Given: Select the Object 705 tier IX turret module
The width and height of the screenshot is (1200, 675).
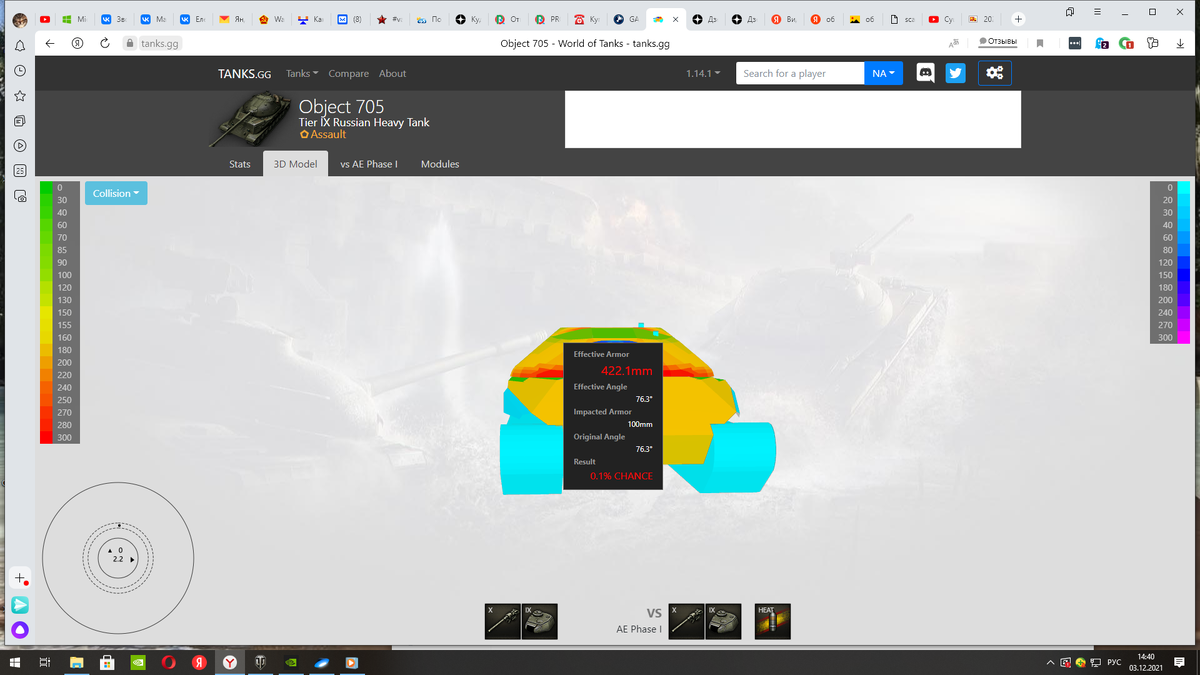Looking at the screenshot, I should [540, 621].
